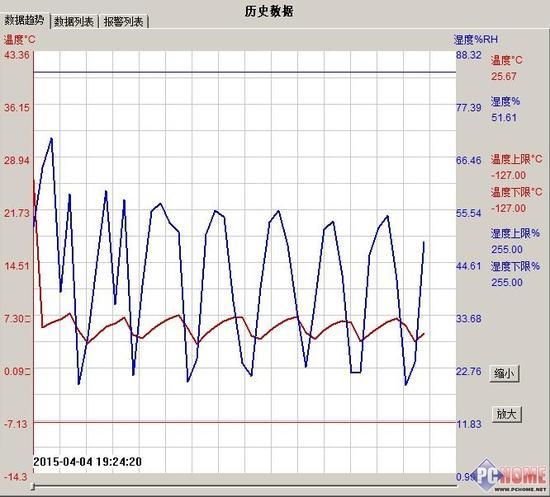Click the 湿度%RH axis title at top right
Viewport: 550px width, 497px height.
click(x=475, y=39)
